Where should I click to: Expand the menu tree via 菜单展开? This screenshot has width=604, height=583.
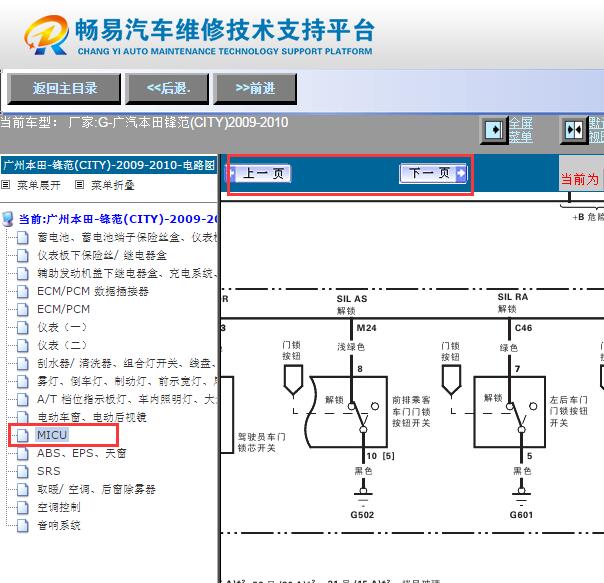point(39,185)
